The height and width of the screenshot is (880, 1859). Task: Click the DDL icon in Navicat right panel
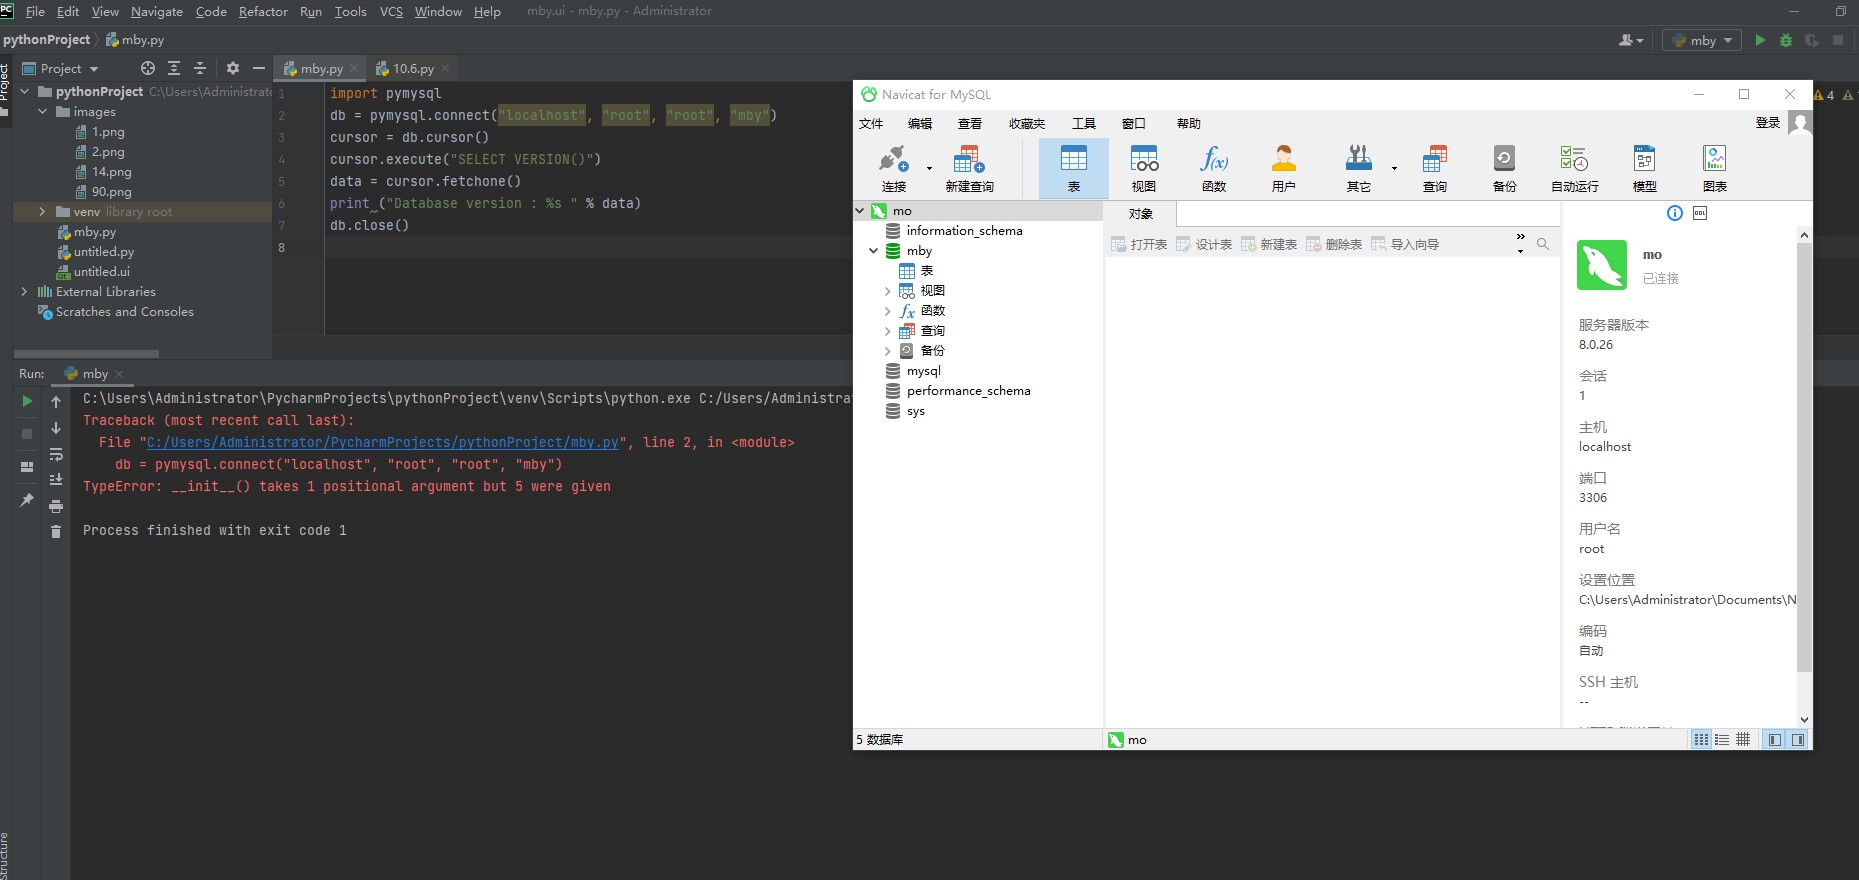pyautogui.click(x=1700, y=213)
